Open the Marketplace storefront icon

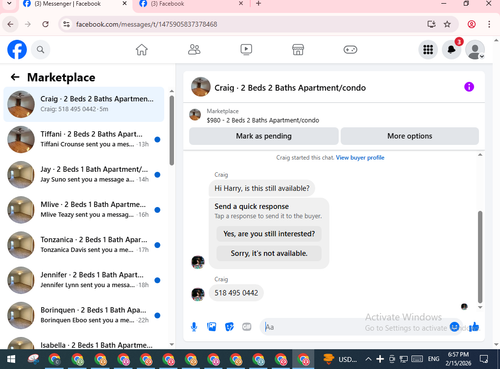click(298, 50)
